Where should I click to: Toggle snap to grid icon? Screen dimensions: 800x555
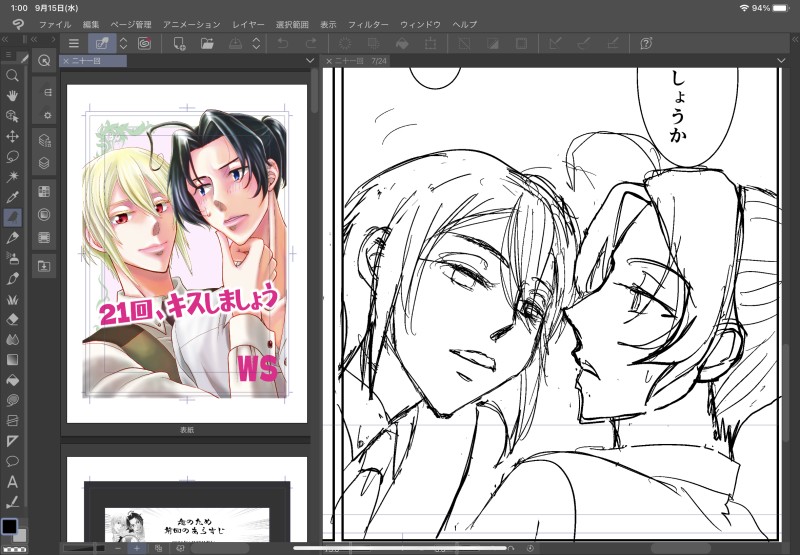pos(612,44)
